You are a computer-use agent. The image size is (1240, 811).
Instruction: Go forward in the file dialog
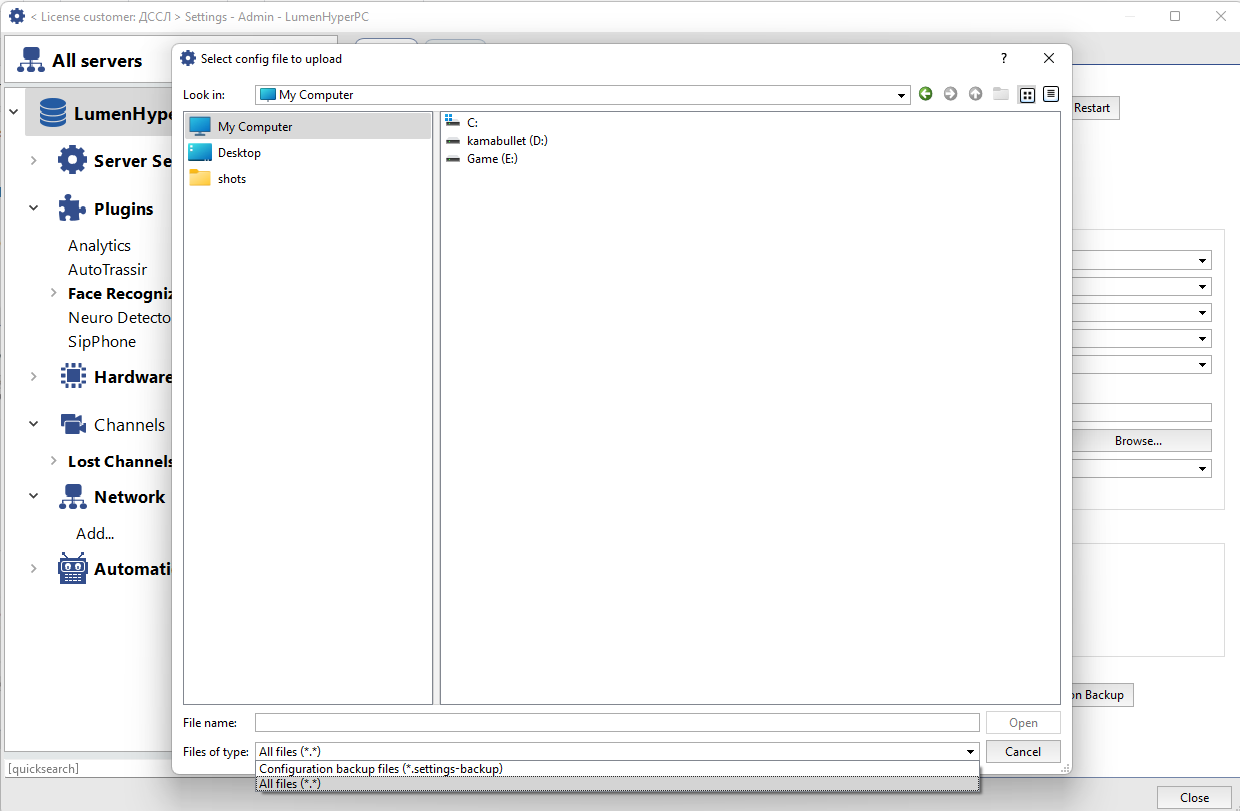[x=950, y=94]
